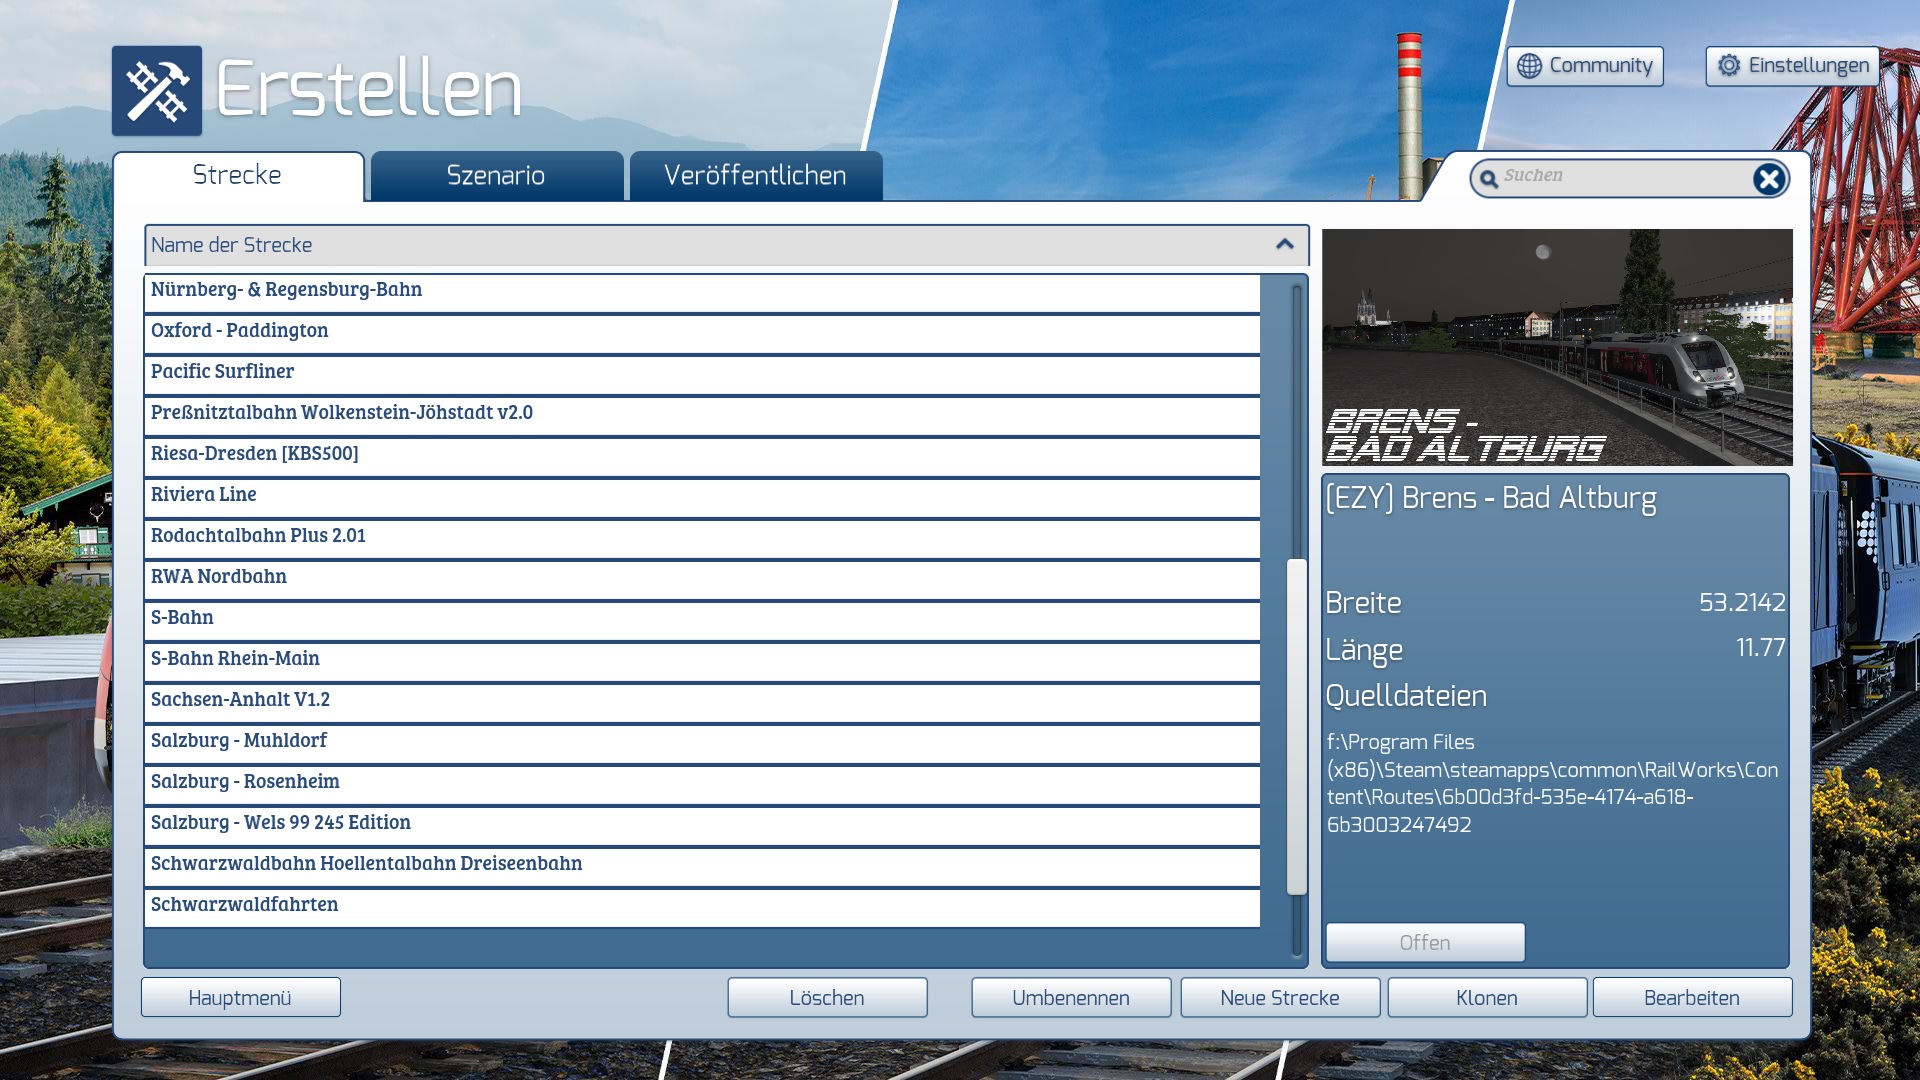Focus the Suchen search input field
The width and height of the screenshot is (1920, 1080).
(x=1620, y=177)
